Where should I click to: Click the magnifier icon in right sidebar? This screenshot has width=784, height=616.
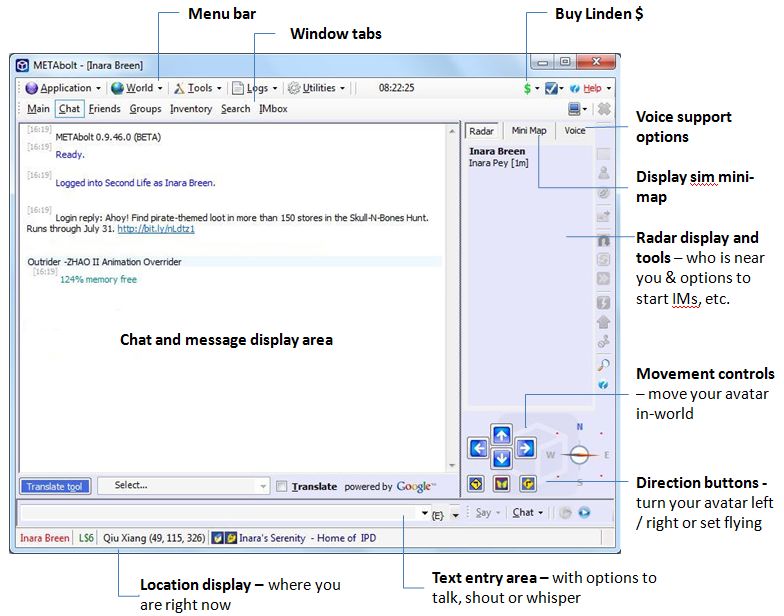tap(604, 364)
